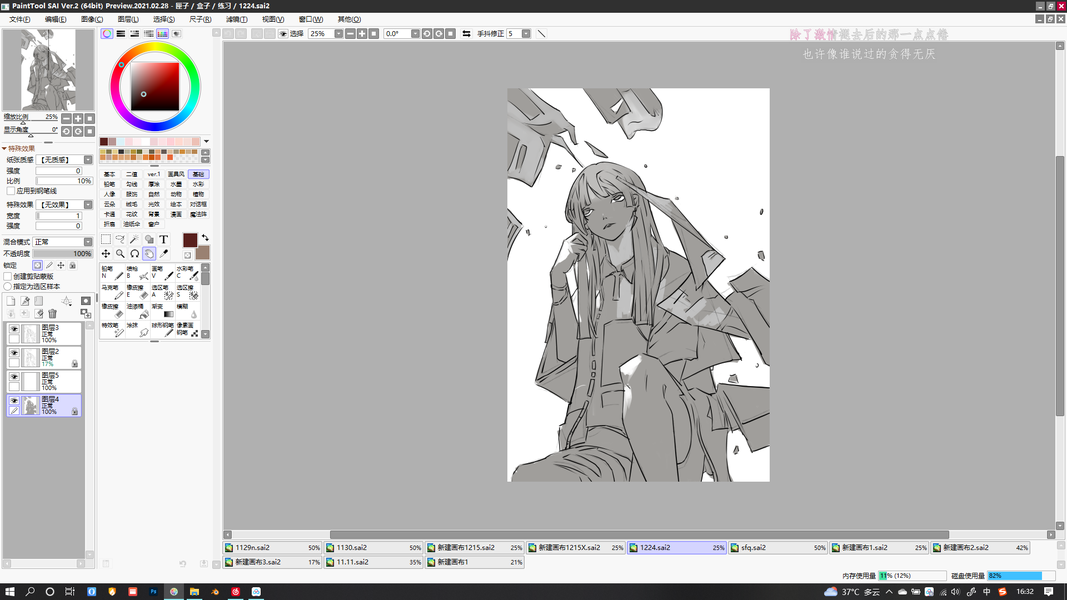This screenshot has width=1067, height=600.
Task: Select the 油纸伞 brush group
Action: pyautogui.click(x=131, y=224)
